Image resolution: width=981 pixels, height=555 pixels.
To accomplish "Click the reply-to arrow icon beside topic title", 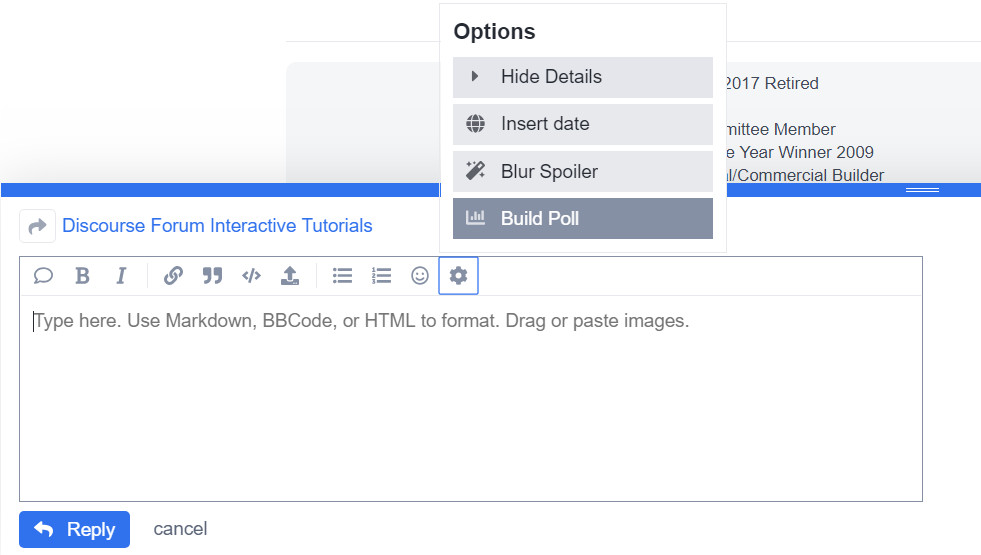I will [x=37, y=226].
